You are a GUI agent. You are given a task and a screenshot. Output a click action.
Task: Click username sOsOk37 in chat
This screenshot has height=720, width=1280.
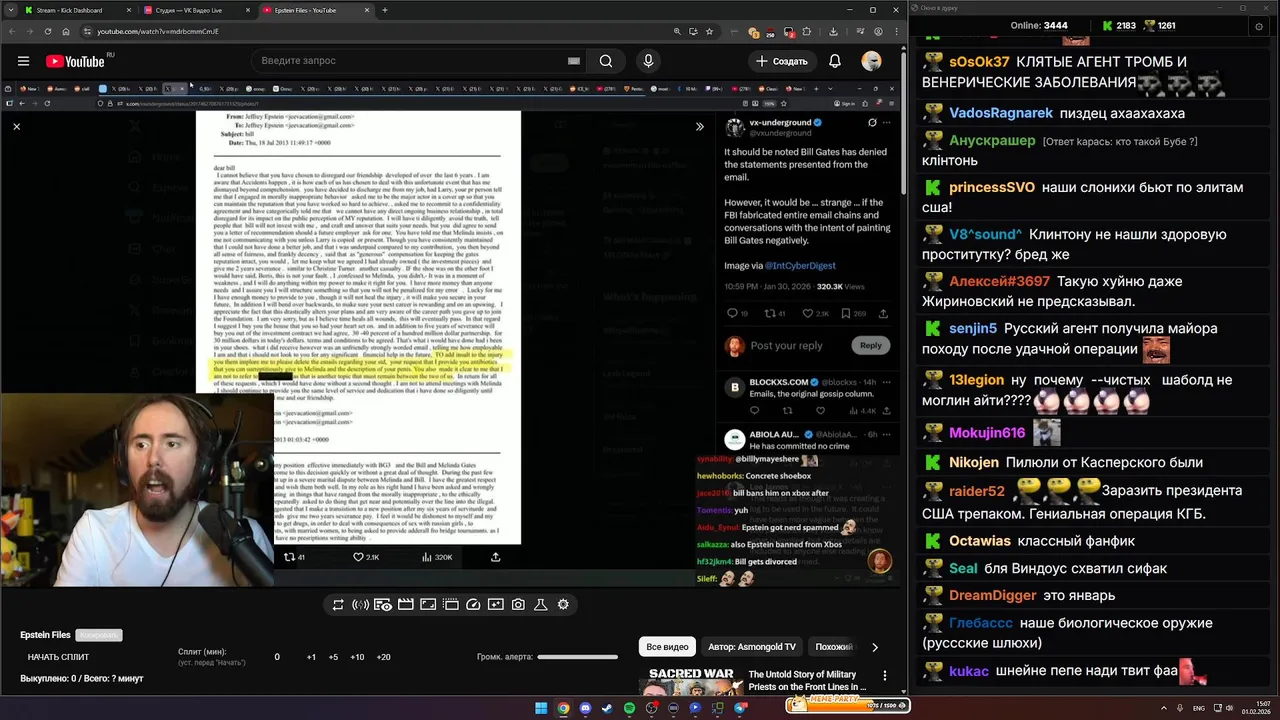click(x=979, y=62)
